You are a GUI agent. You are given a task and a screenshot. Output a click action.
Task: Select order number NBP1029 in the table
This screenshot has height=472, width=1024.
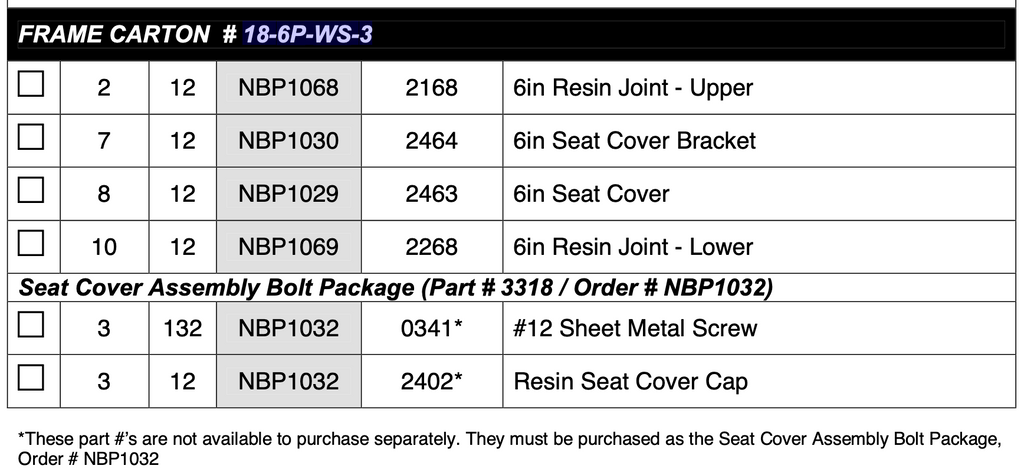[x=288, y=194]
